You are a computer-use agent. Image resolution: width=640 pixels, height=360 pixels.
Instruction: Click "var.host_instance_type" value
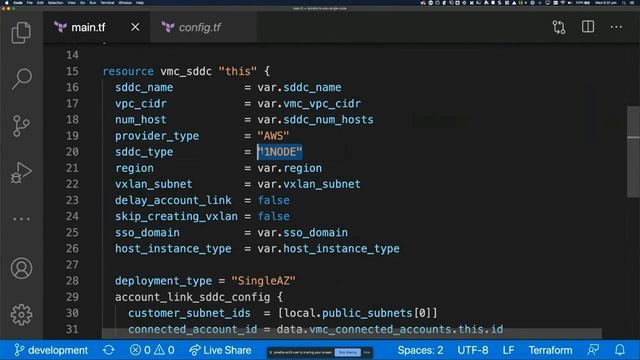(x=328, y=248)
